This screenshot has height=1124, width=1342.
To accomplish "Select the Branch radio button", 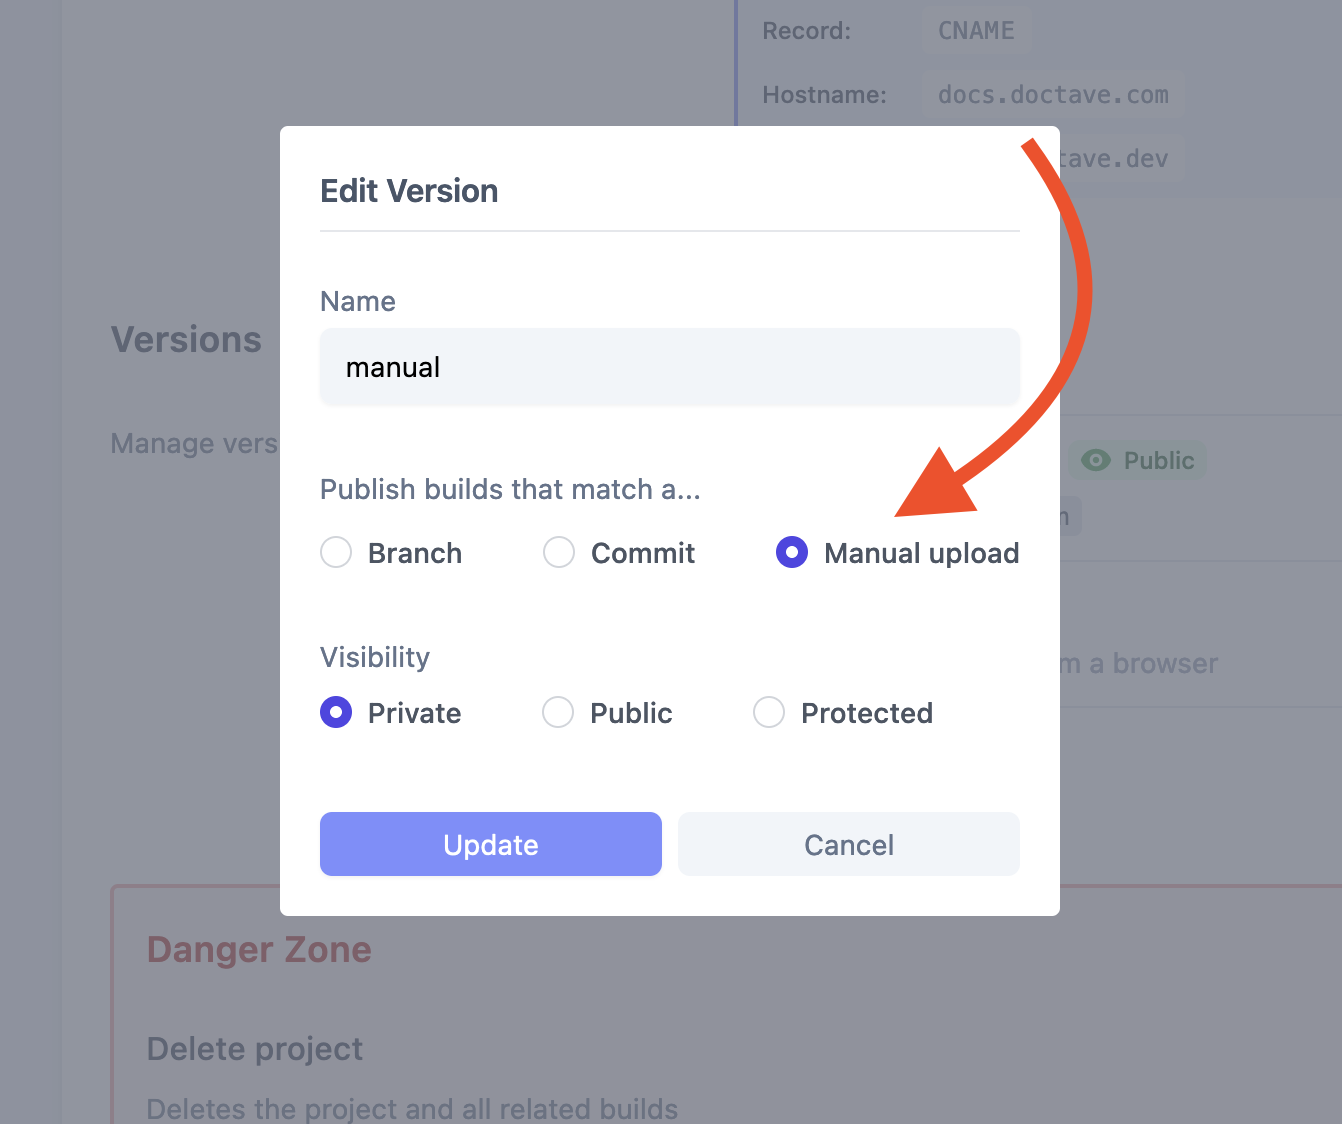I will pyautogui.click(x=336, y=552).
